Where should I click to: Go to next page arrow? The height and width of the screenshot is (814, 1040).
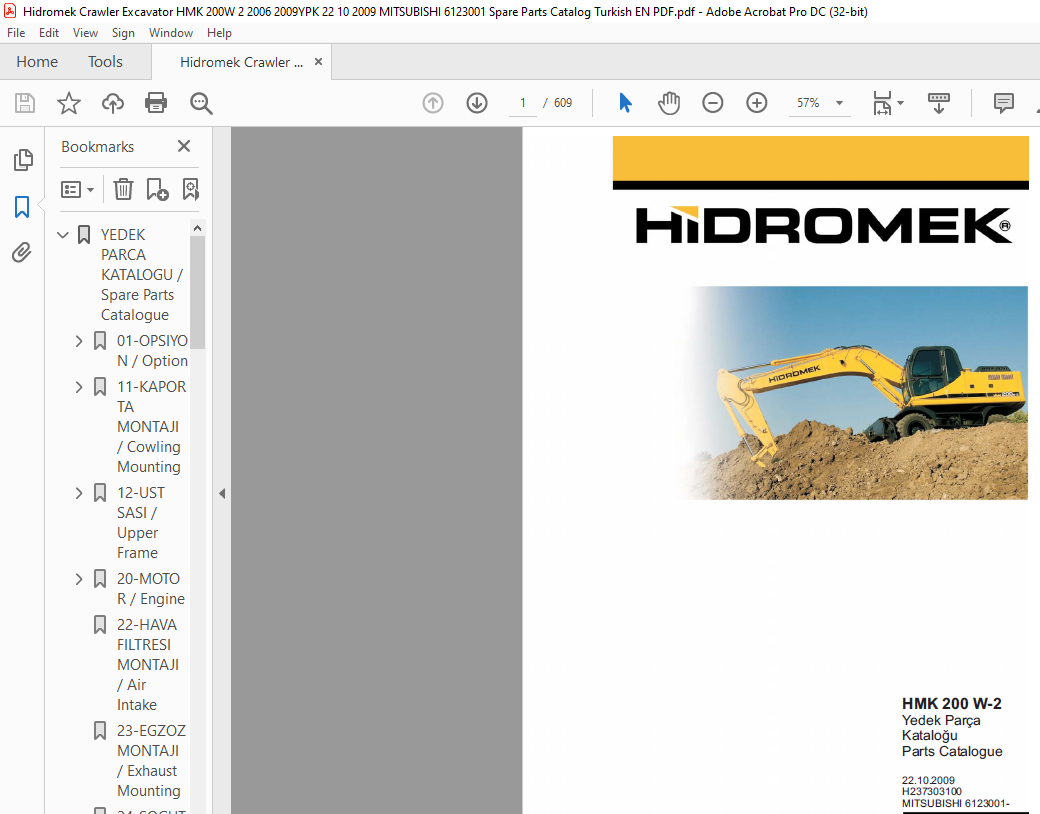point(477,103)
